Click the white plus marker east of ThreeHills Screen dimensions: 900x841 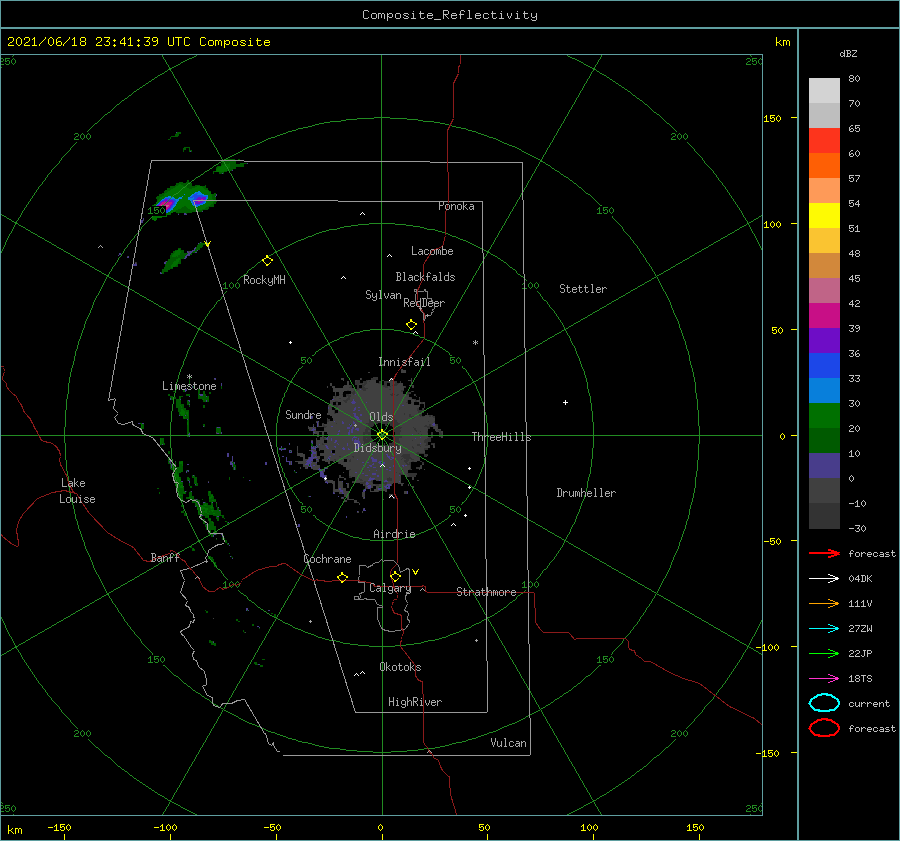[x=565, y=402]
